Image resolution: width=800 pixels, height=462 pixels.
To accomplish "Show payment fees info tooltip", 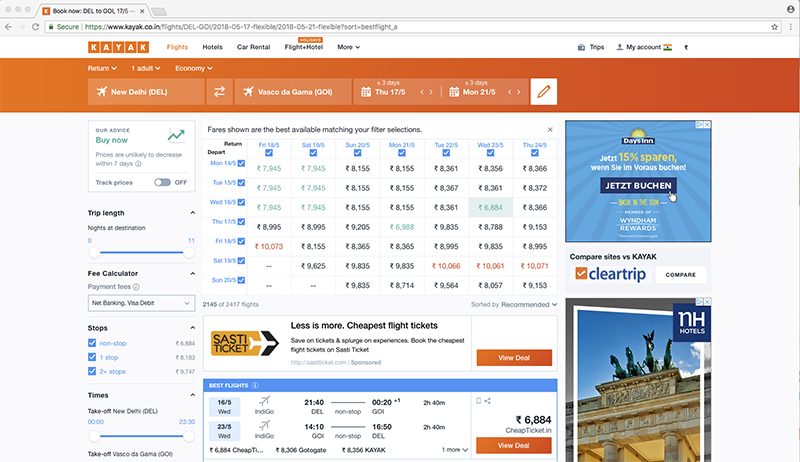I will click(x=136, y=287).
